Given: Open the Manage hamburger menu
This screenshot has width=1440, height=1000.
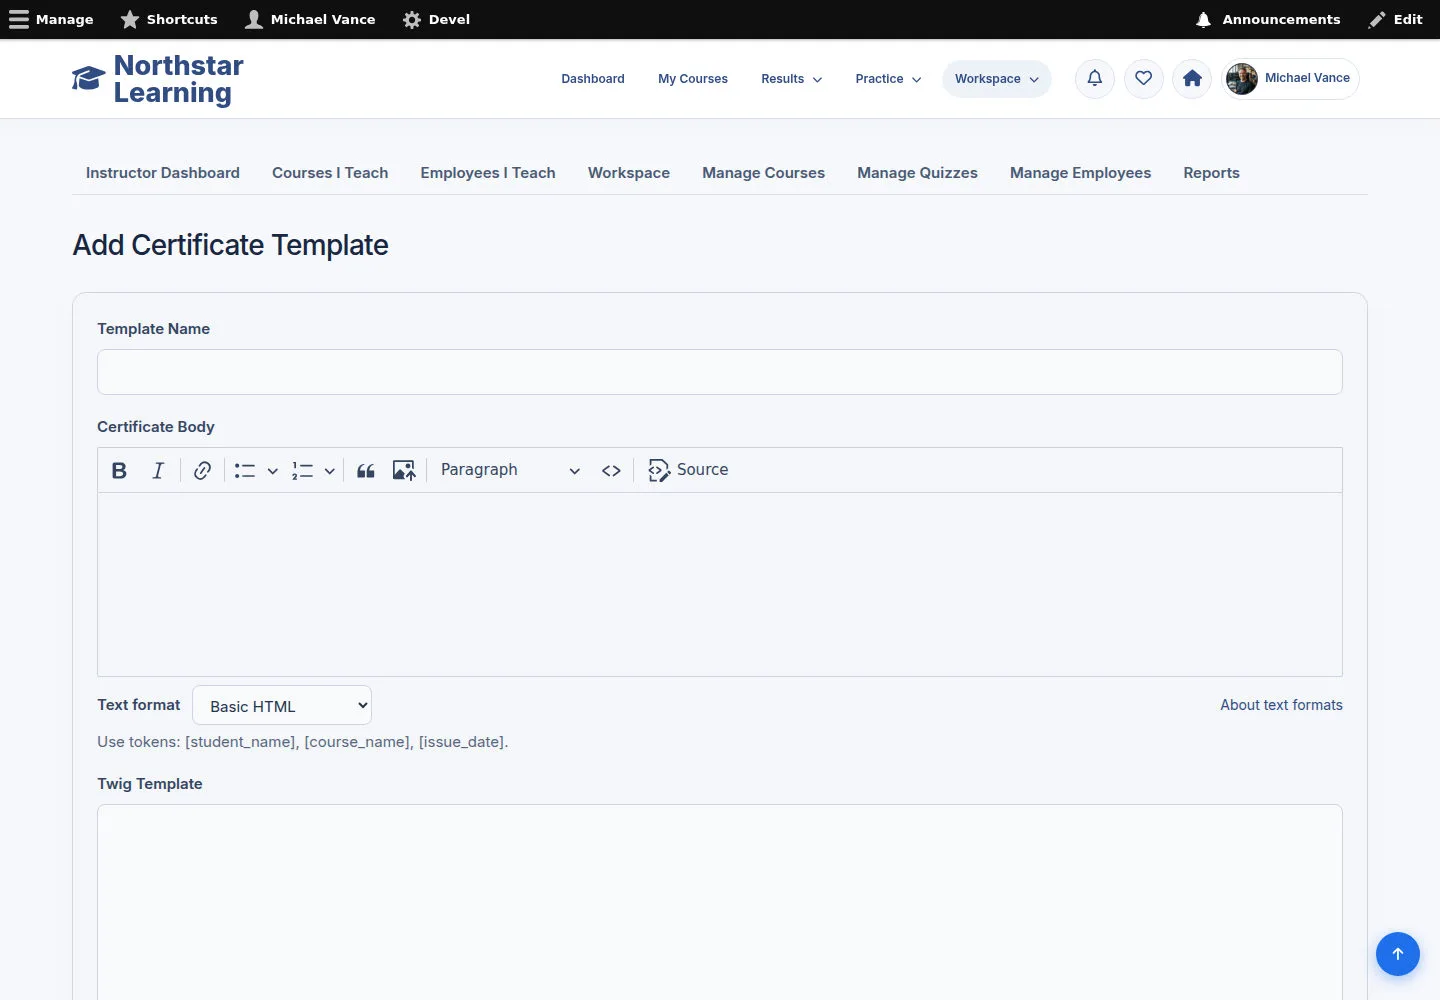Looking at the screenshot, I should [x=51, y=19].
